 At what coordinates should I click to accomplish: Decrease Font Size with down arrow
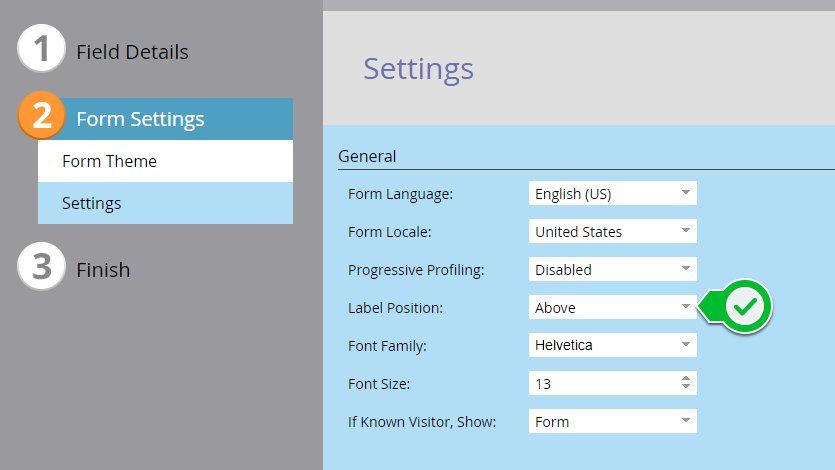(x=686, y=386)
